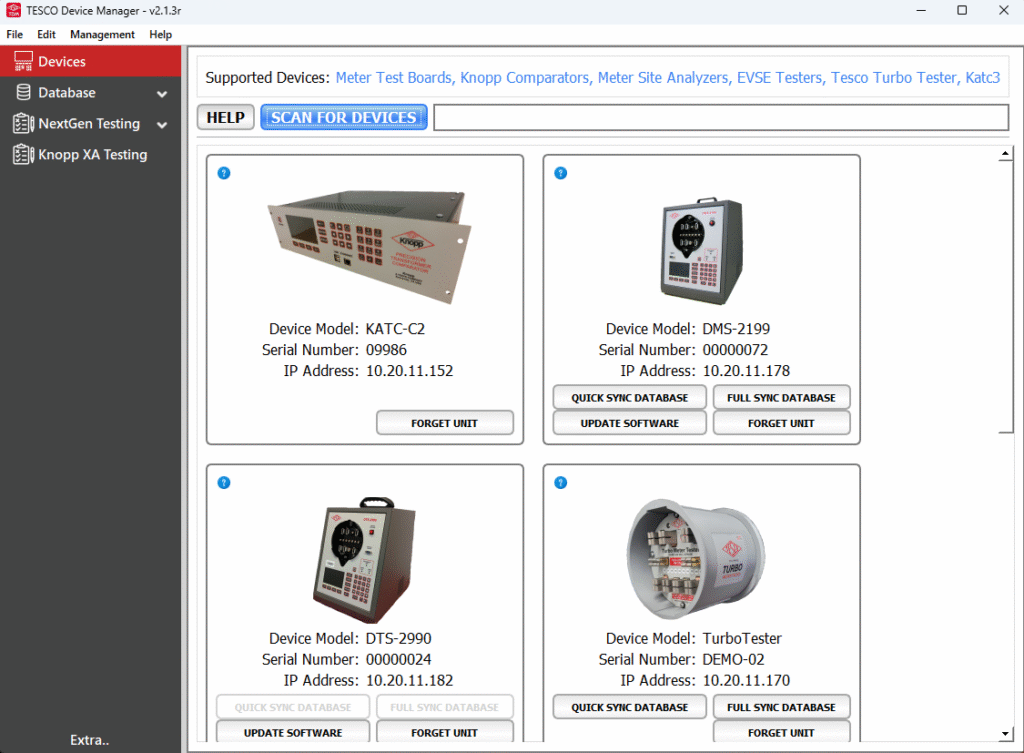Expand the Database sidebar section chevron
The image size is (1024, 753).
coord(162,94)
